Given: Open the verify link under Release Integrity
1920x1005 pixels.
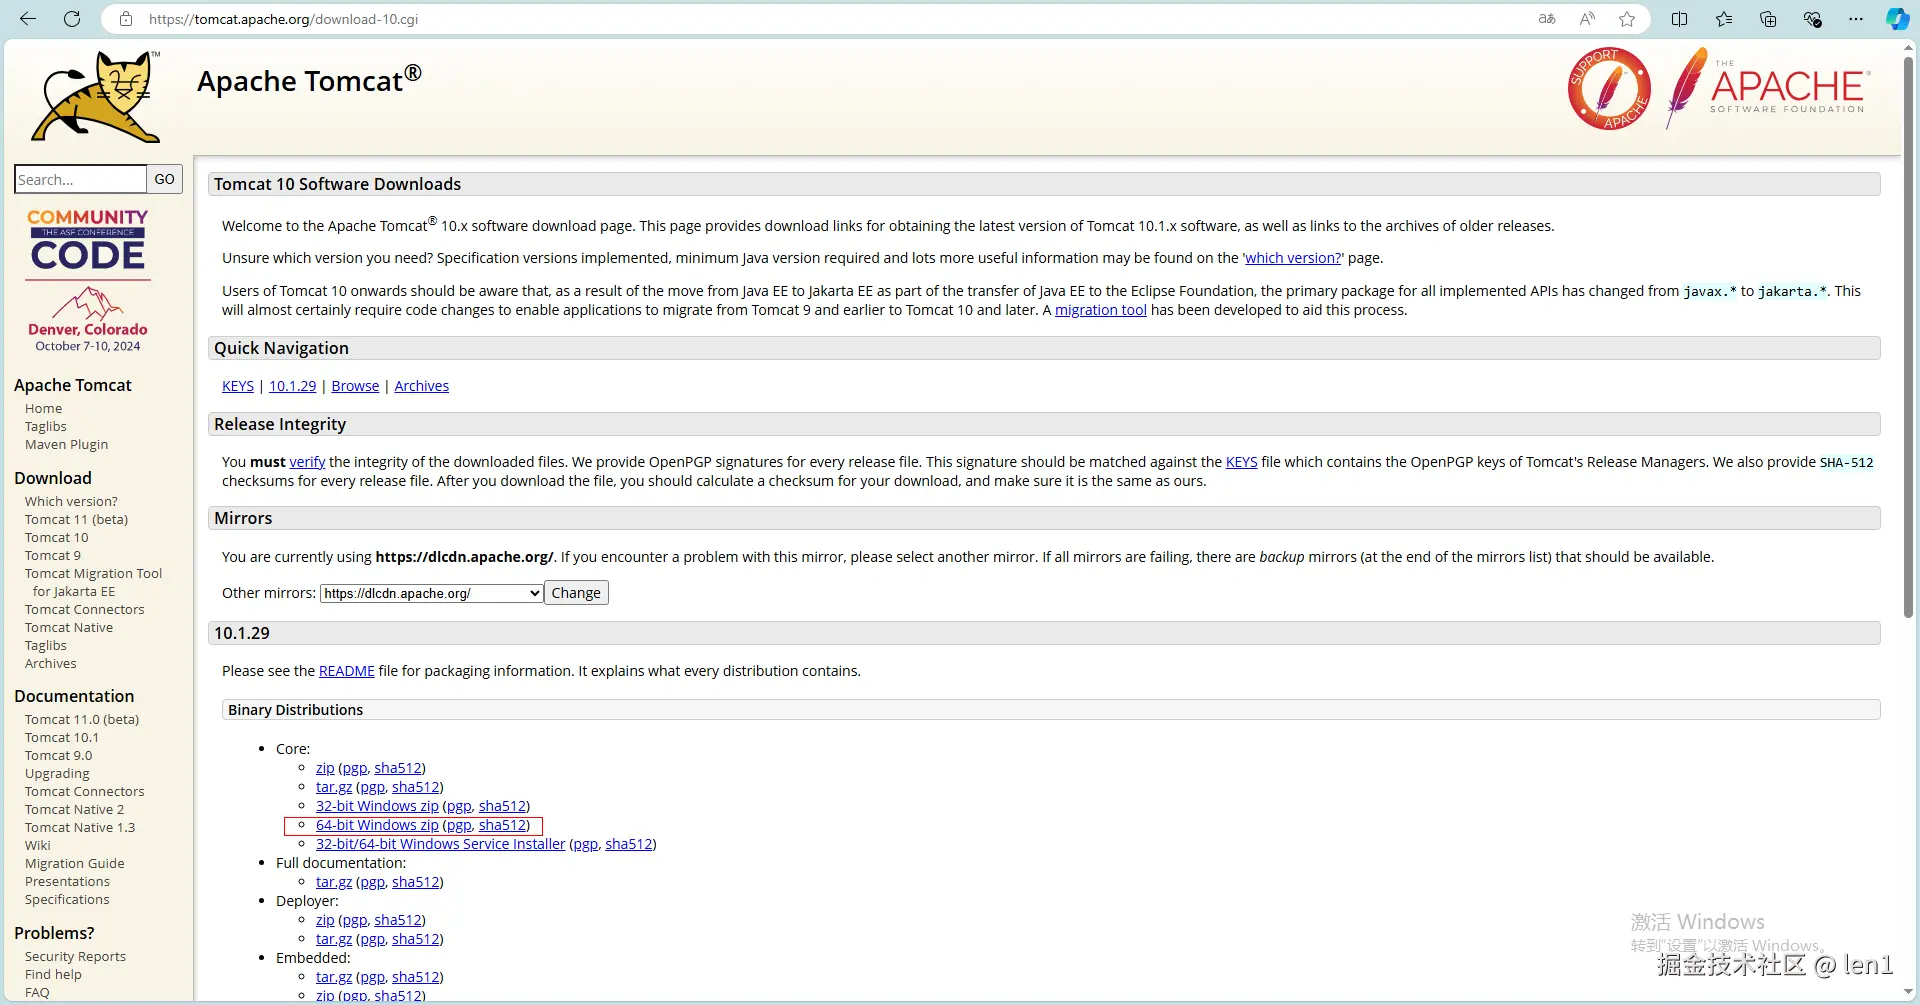Looking at the screenshot, I should tap(307, 462).
